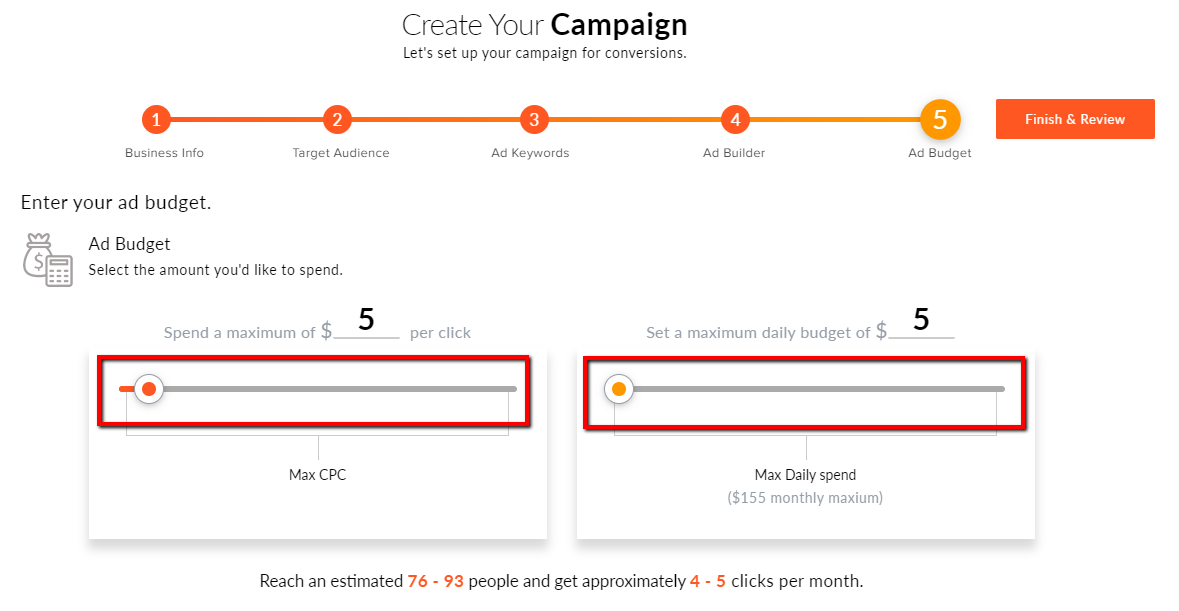This screenshot has height=611, width=1179.
Task: Click the Business Info step label
Action: click(x=164, y=153)
